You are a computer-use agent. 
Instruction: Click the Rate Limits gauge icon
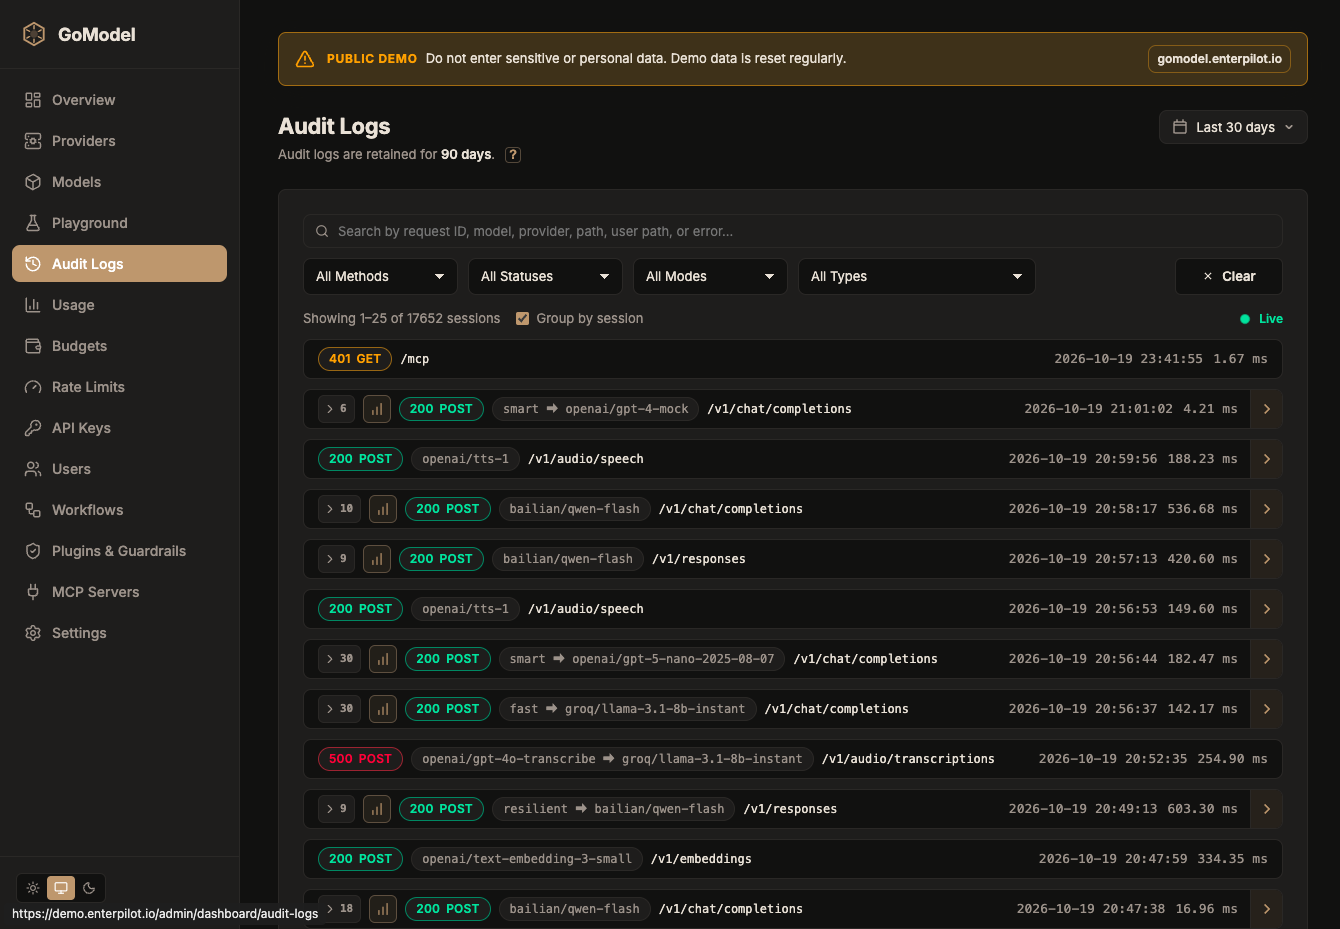33,387
